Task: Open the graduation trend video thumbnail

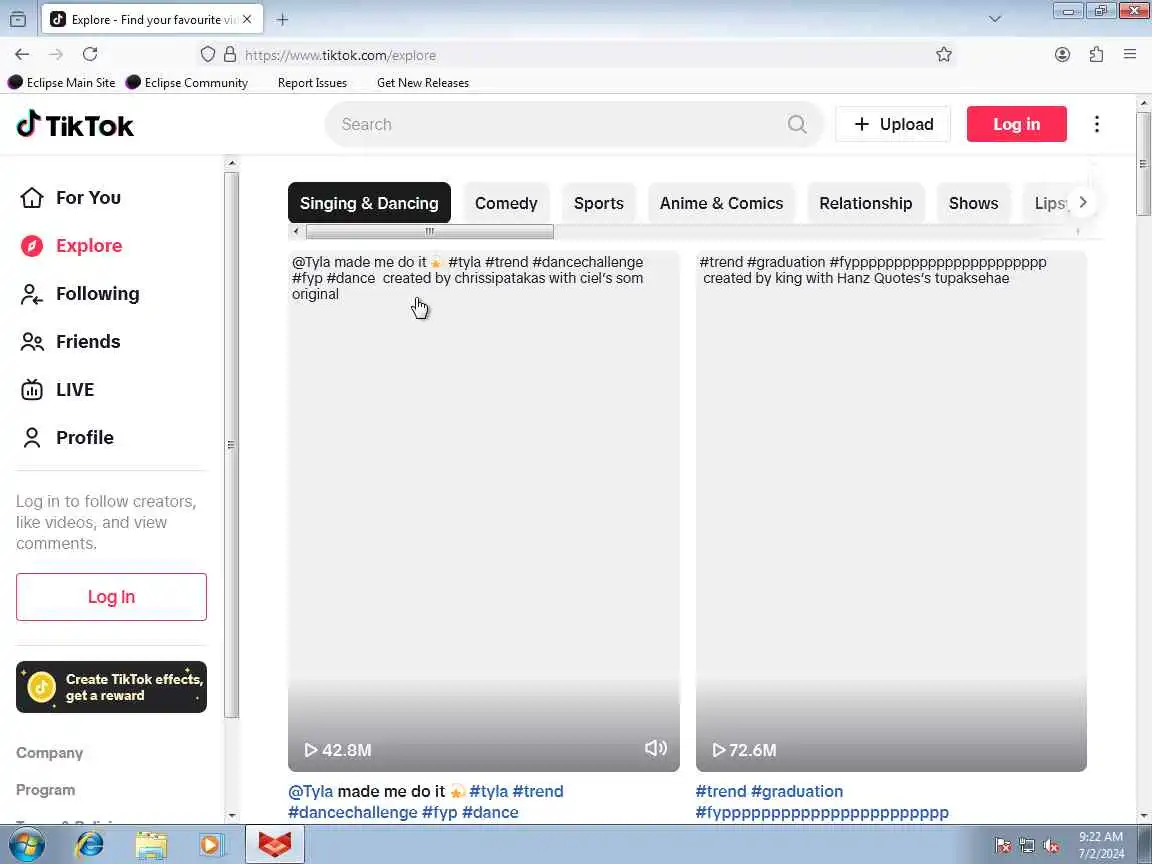Action: (891, 511)
